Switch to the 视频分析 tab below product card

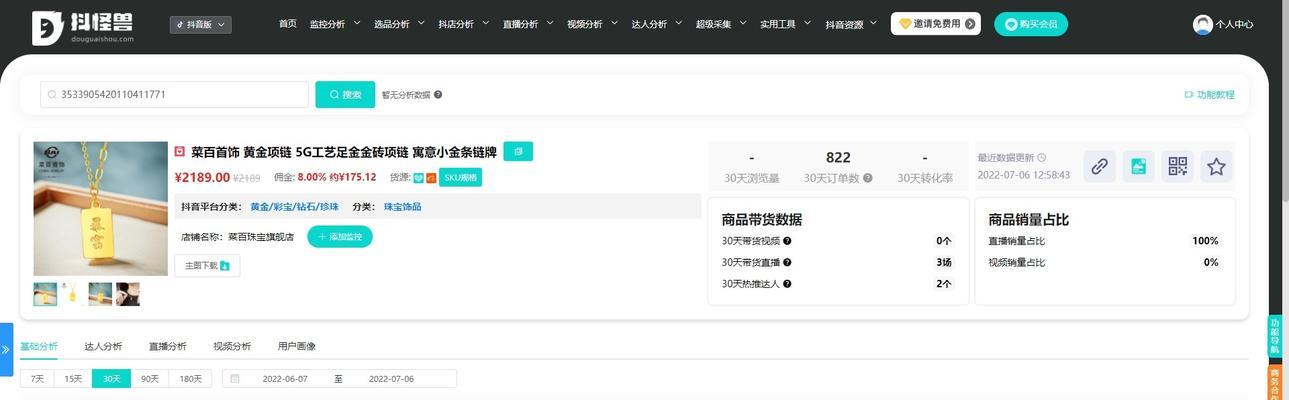(x=232, y=346)
